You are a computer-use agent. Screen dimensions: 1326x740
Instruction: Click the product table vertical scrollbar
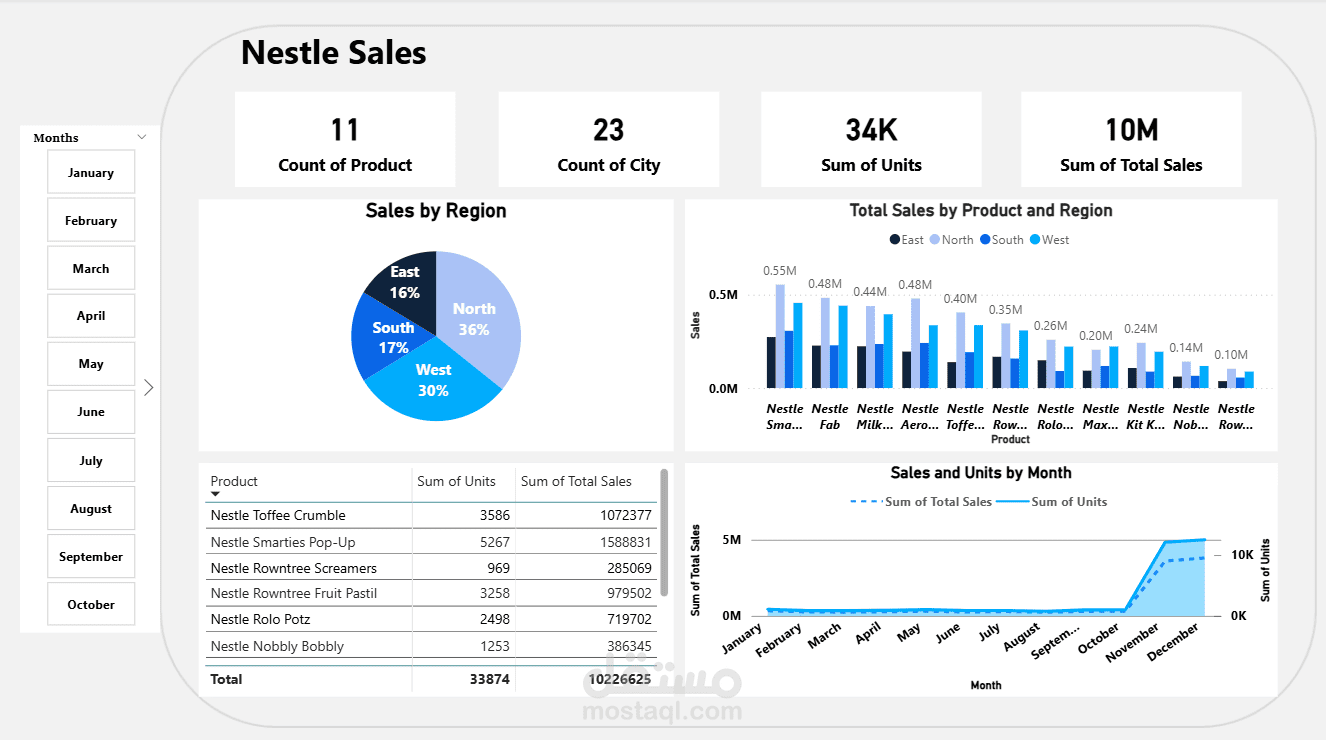tap(663, 530)
